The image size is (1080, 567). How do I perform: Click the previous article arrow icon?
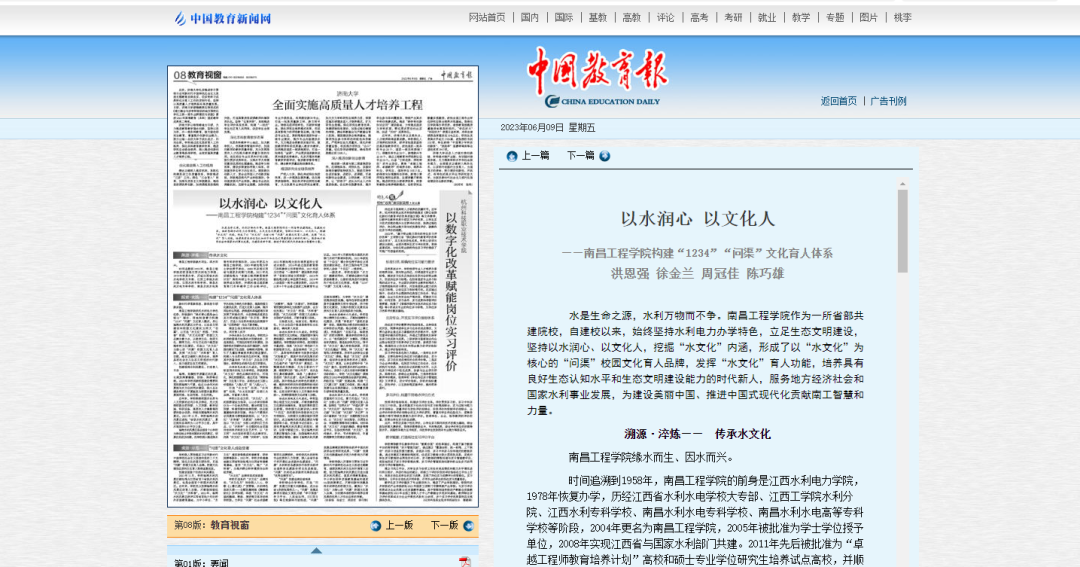tap(512, 156)
